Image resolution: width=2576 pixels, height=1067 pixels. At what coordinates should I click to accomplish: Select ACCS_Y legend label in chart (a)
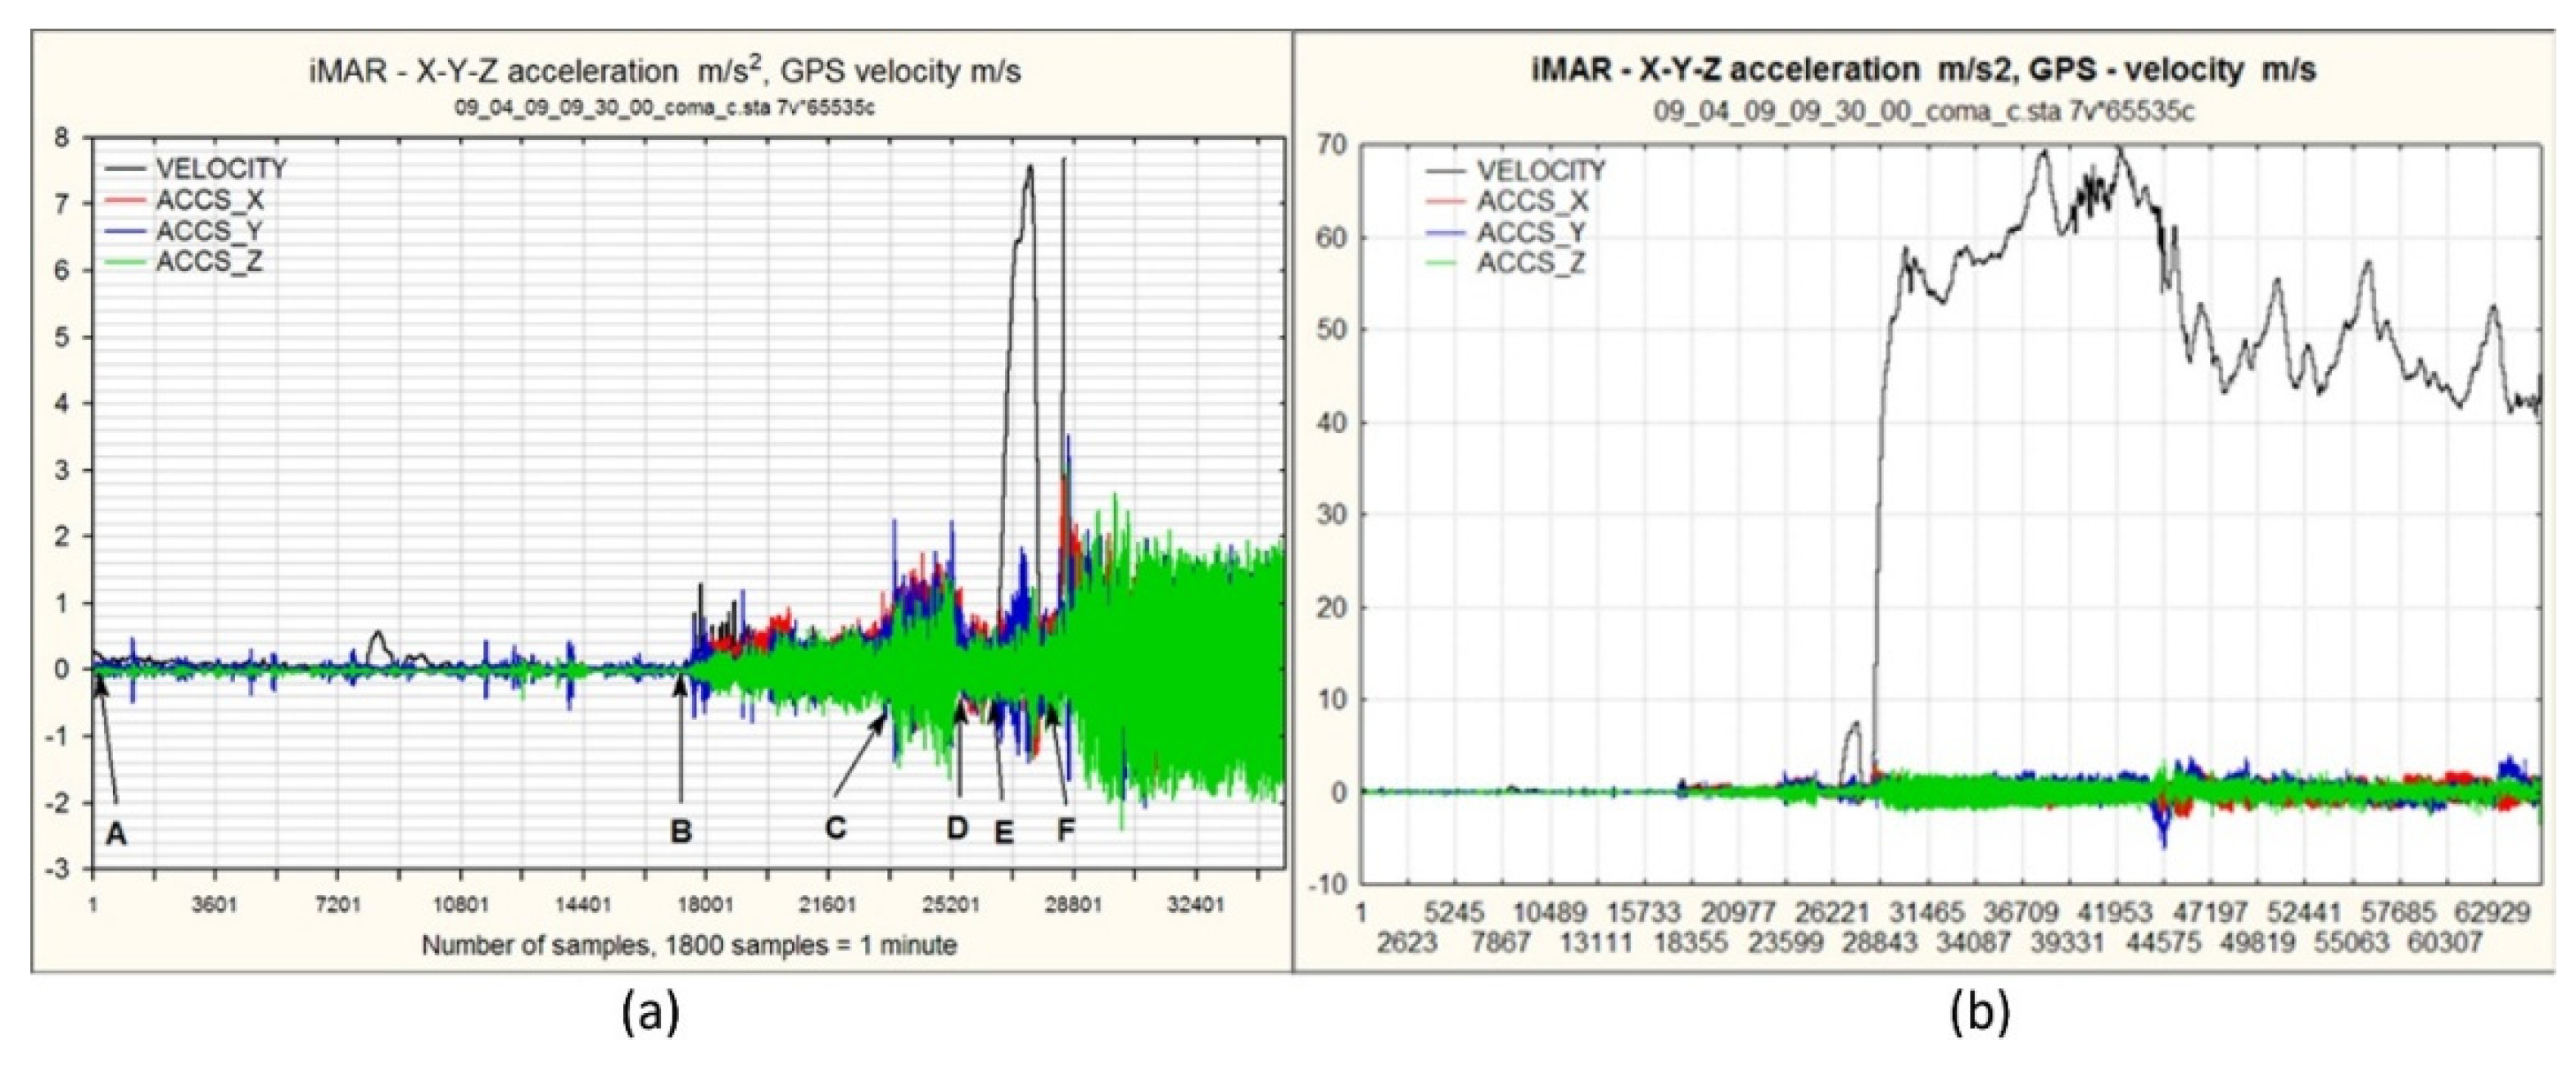click(x=209, y=231)
